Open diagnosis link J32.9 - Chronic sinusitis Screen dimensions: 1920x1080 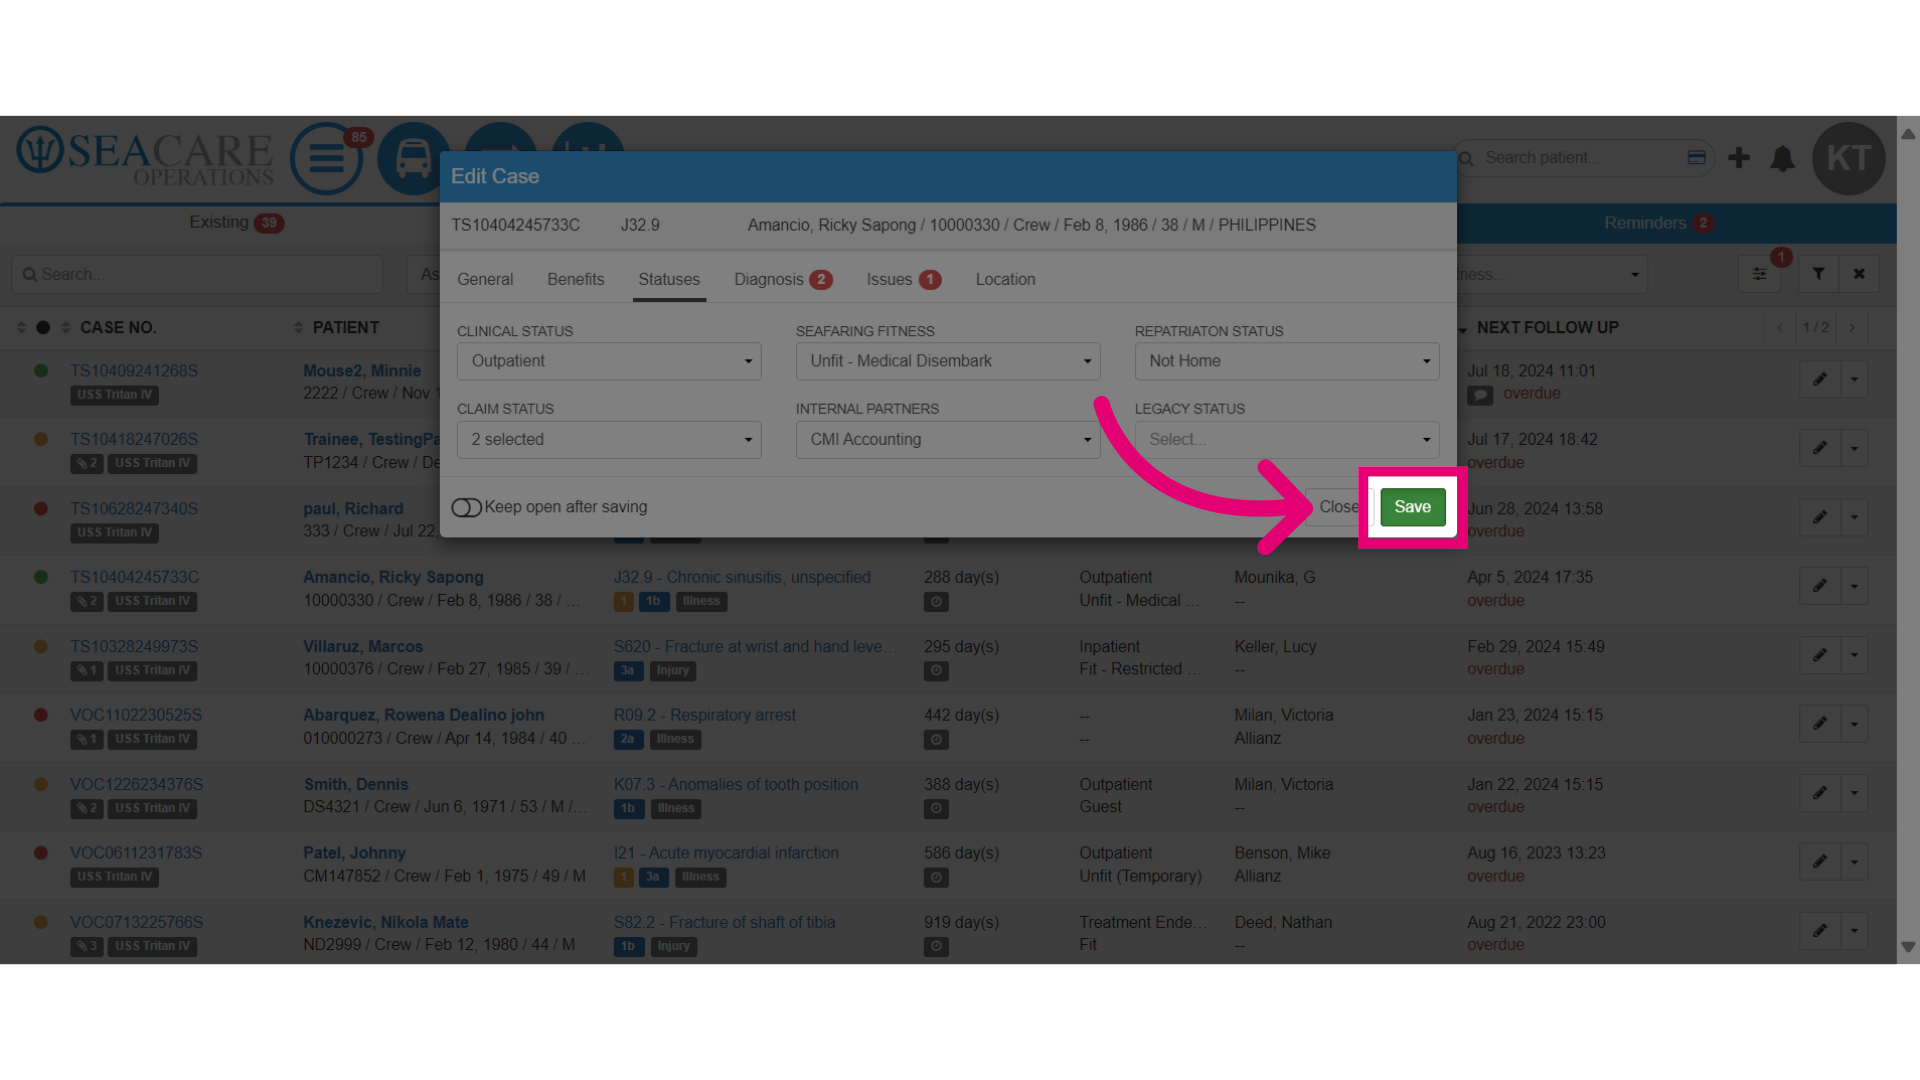click(742, 577)
